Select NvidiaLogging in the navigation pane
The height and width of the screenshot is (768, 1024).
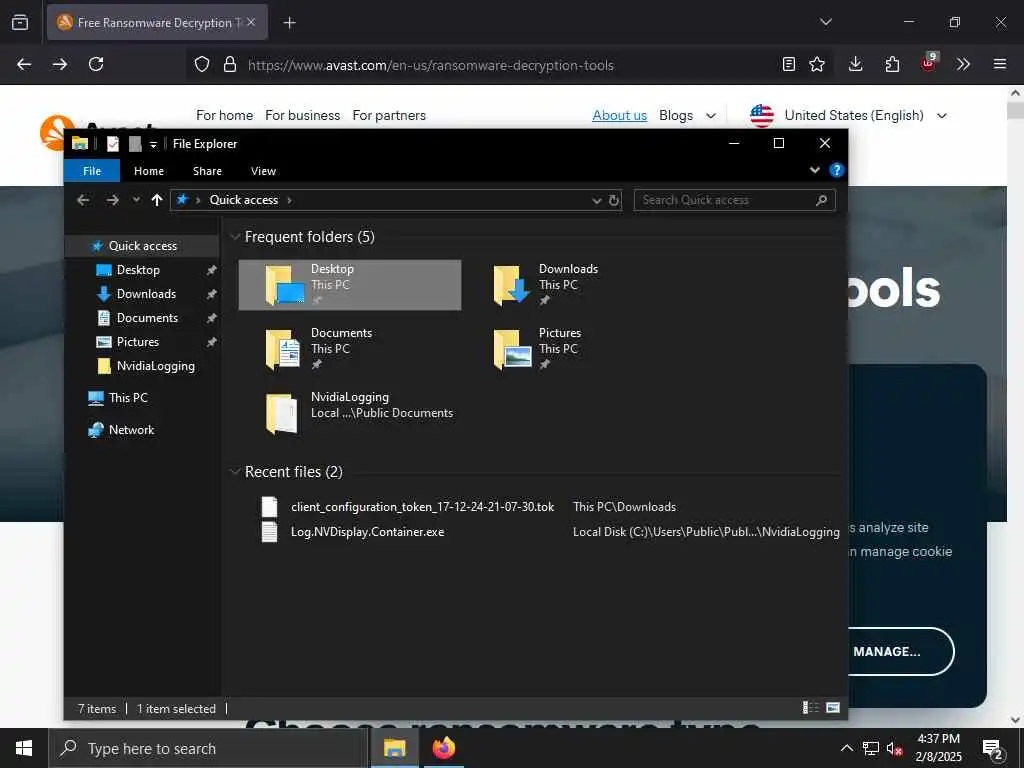coord(155,366)
